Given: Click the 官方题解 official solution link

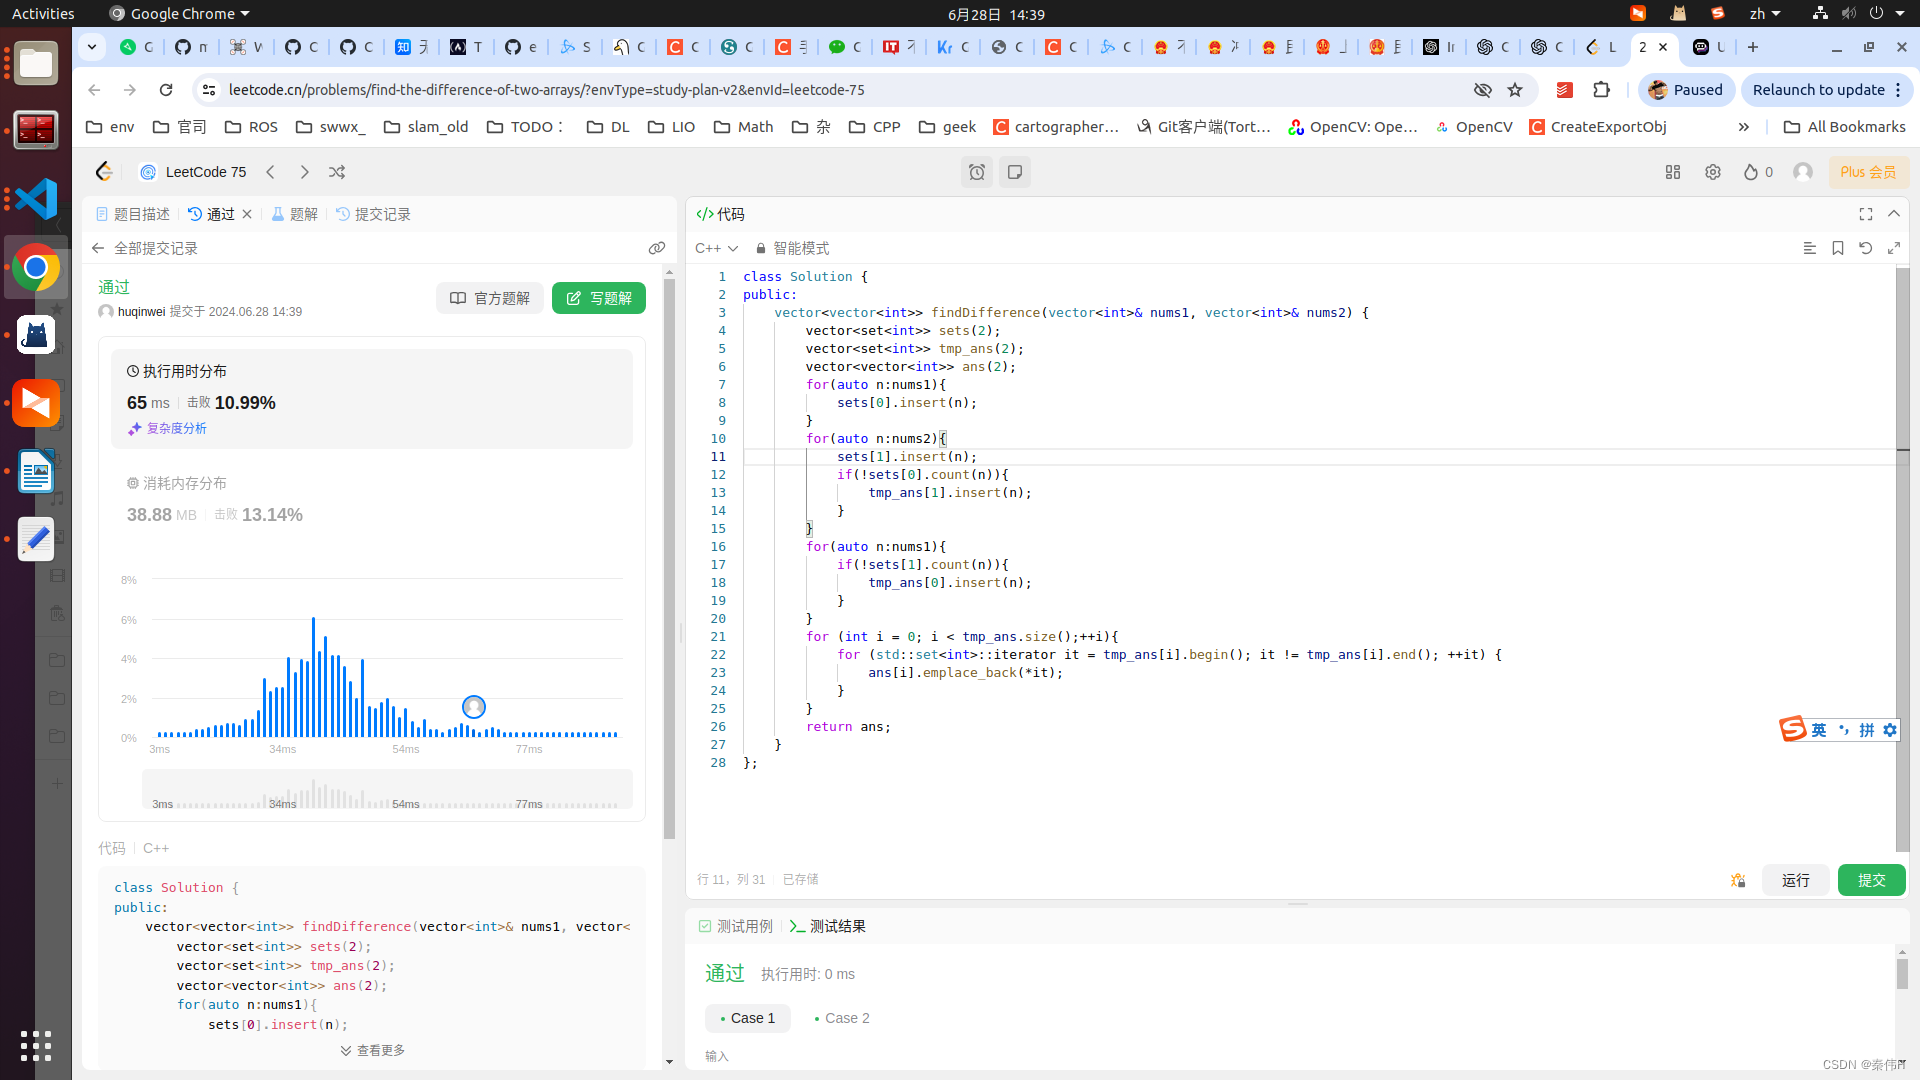Looking at the screenshot, I should click(489, 297).
